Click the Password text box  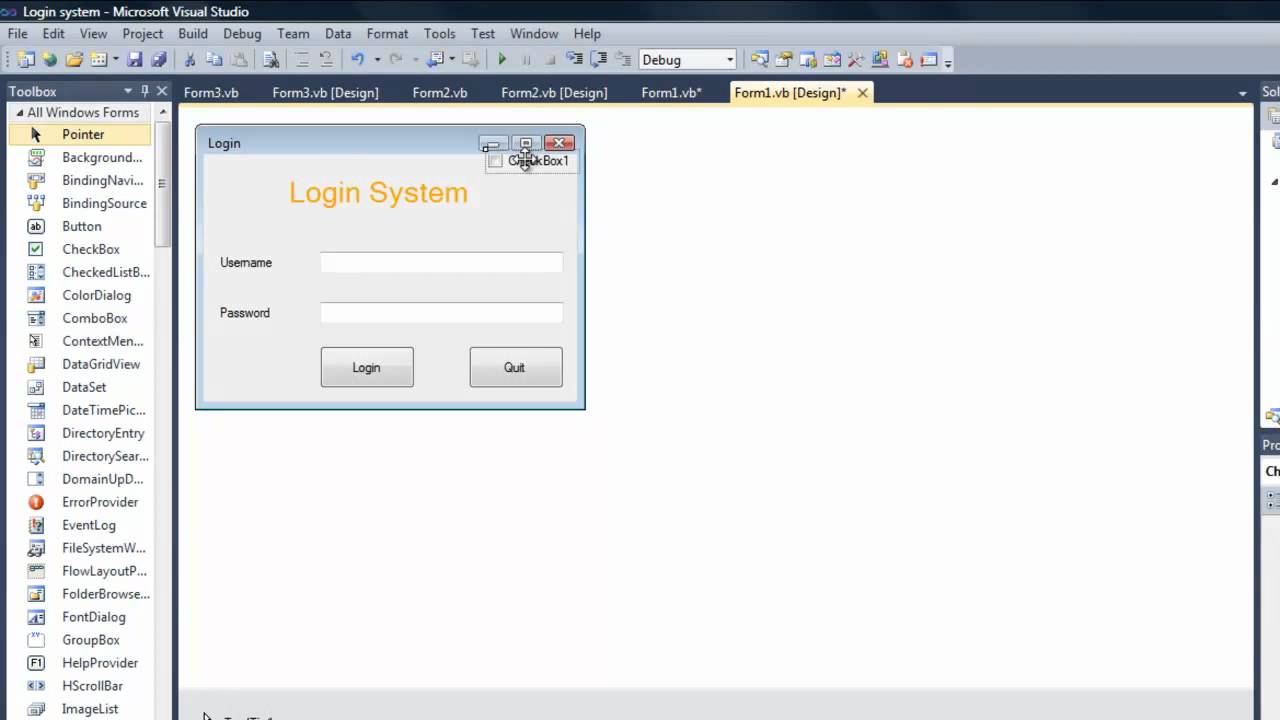coord(441,313)
